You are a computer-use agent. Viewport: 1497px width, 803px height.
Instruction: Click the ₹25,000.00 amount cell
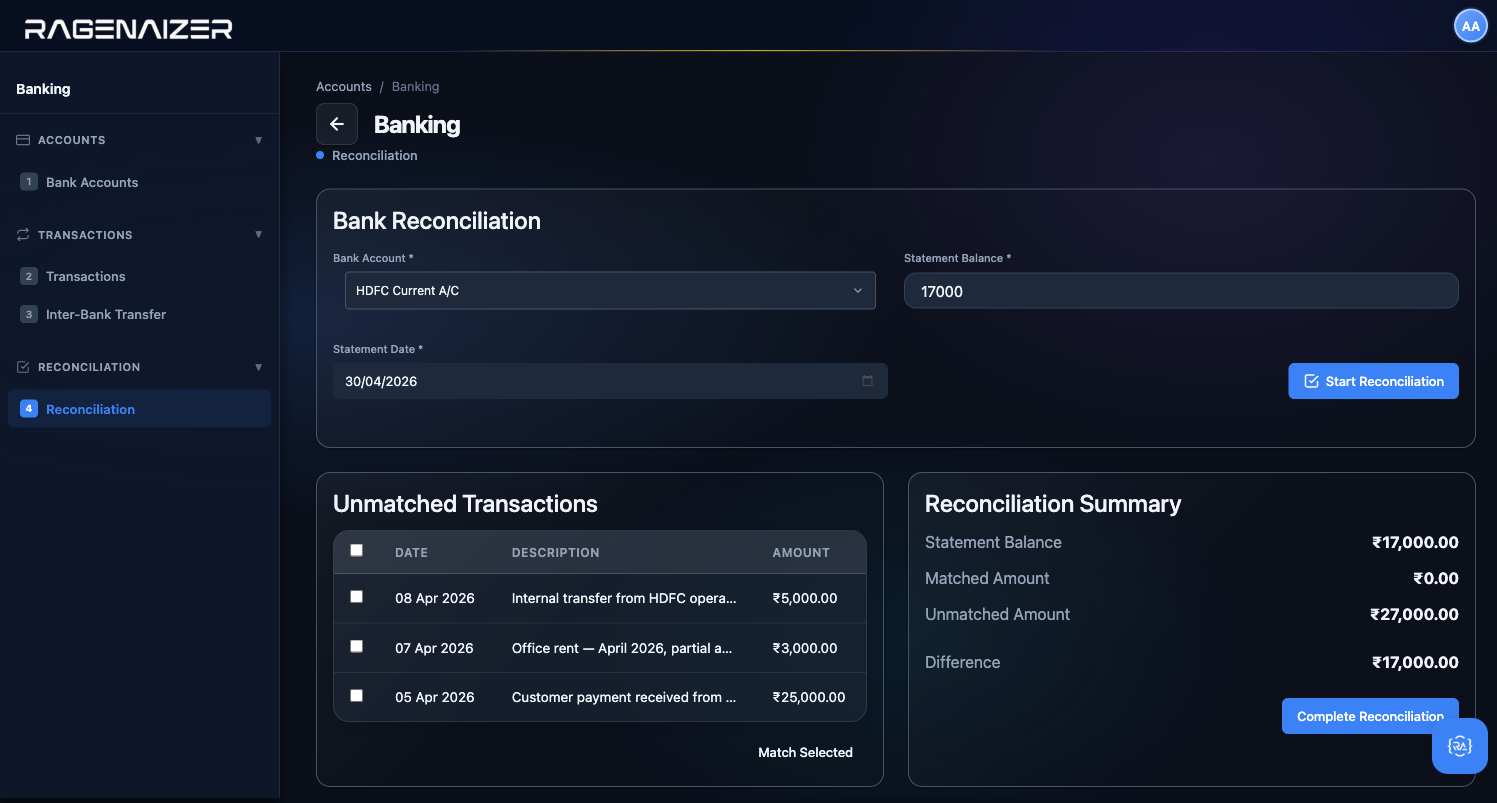click(x=809, y=697)
